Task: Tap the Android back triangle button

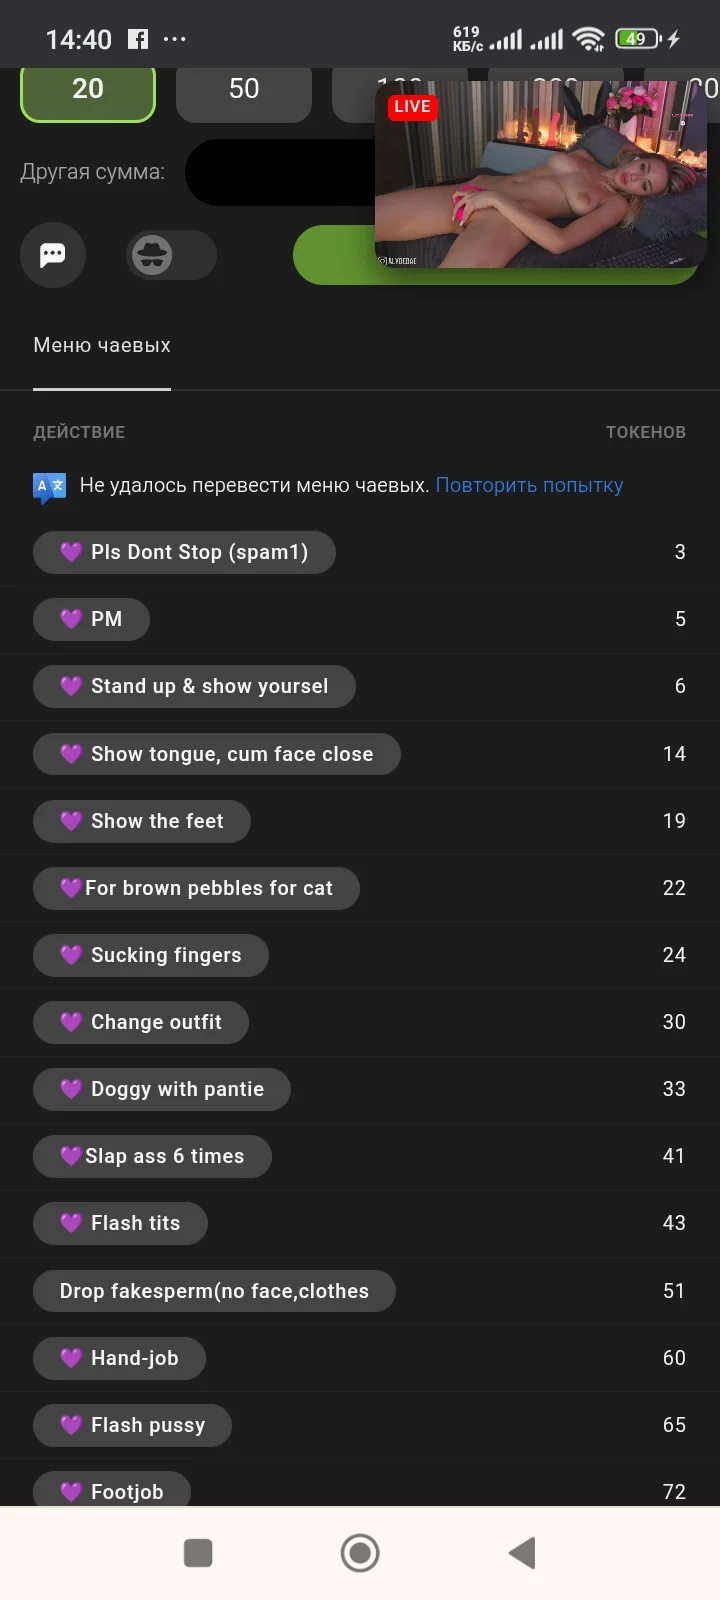Action: 522,1553
